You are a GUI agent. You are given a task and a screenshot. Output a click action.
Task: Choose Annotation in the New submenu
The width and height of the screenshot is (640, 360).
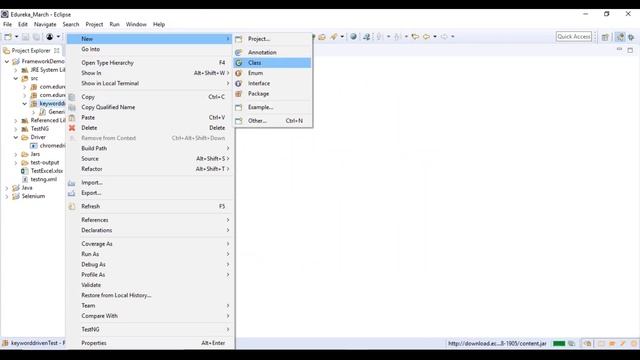[x=272, y=52]
